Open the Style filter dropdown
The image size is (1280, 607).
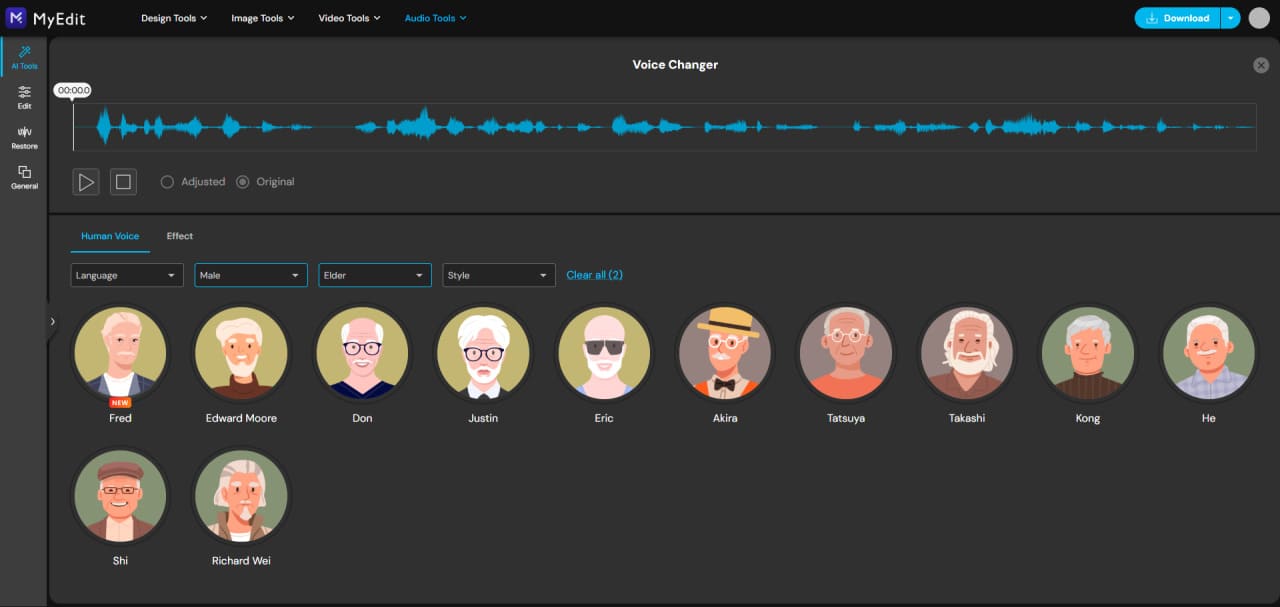498,274
